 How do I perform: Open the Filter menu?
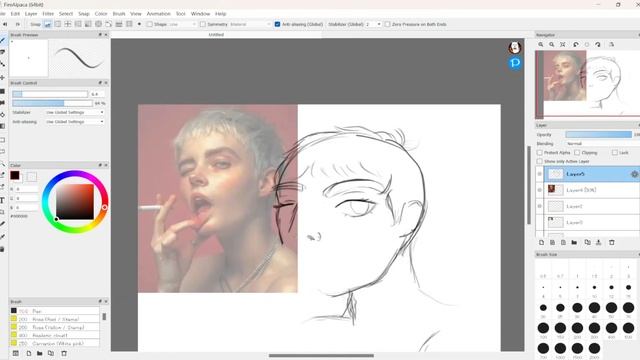tap(48, 14)
